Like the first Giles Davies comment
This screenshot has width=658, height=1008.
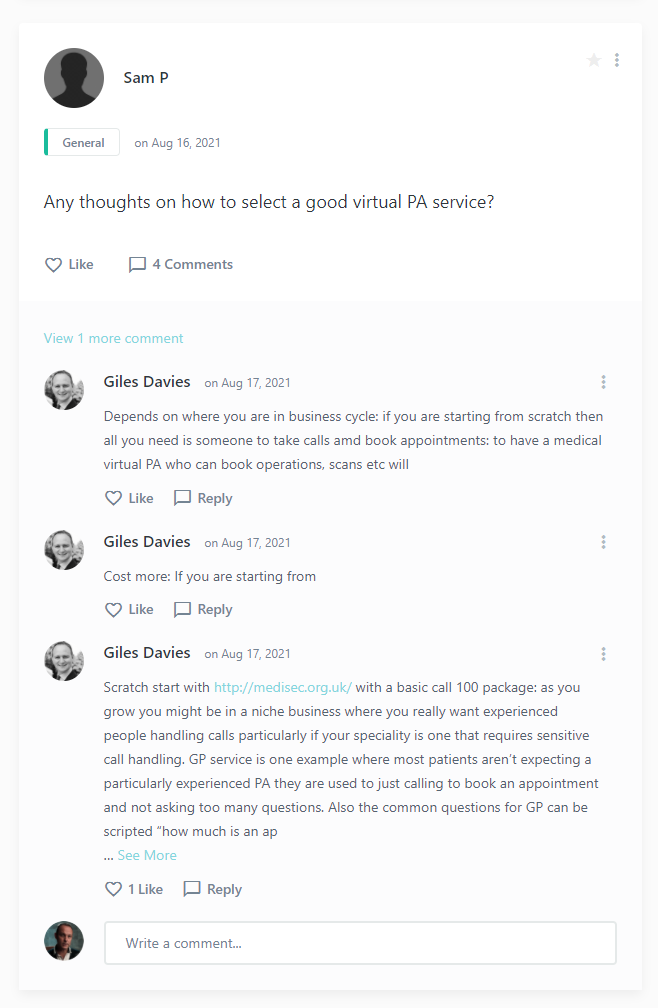(114, 498)
